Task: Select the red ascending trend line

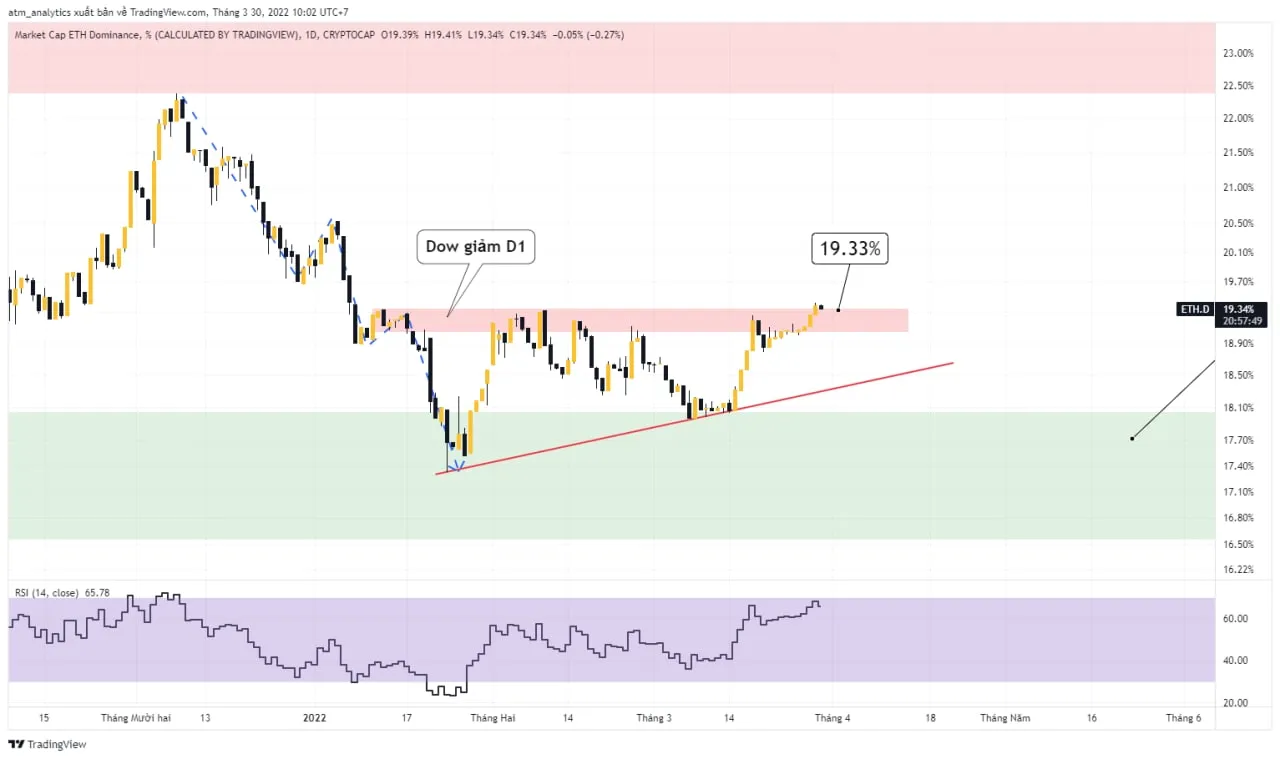Action: [695, 417]
